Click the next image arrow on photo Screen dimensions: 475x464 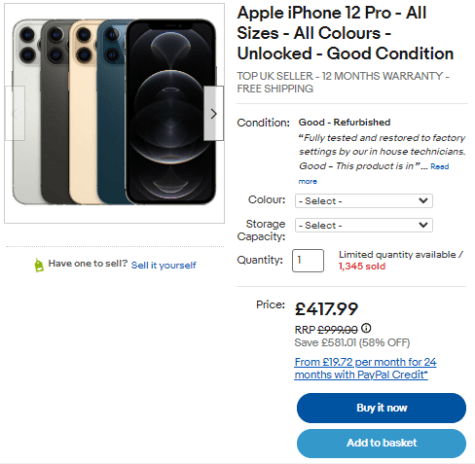click(214, 113)
